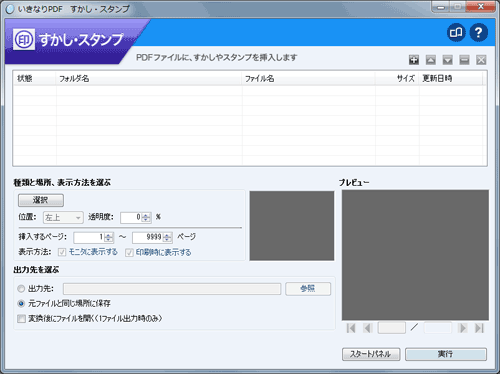
Task: Sort by 状態 column header
Action: tap(34, 79)
